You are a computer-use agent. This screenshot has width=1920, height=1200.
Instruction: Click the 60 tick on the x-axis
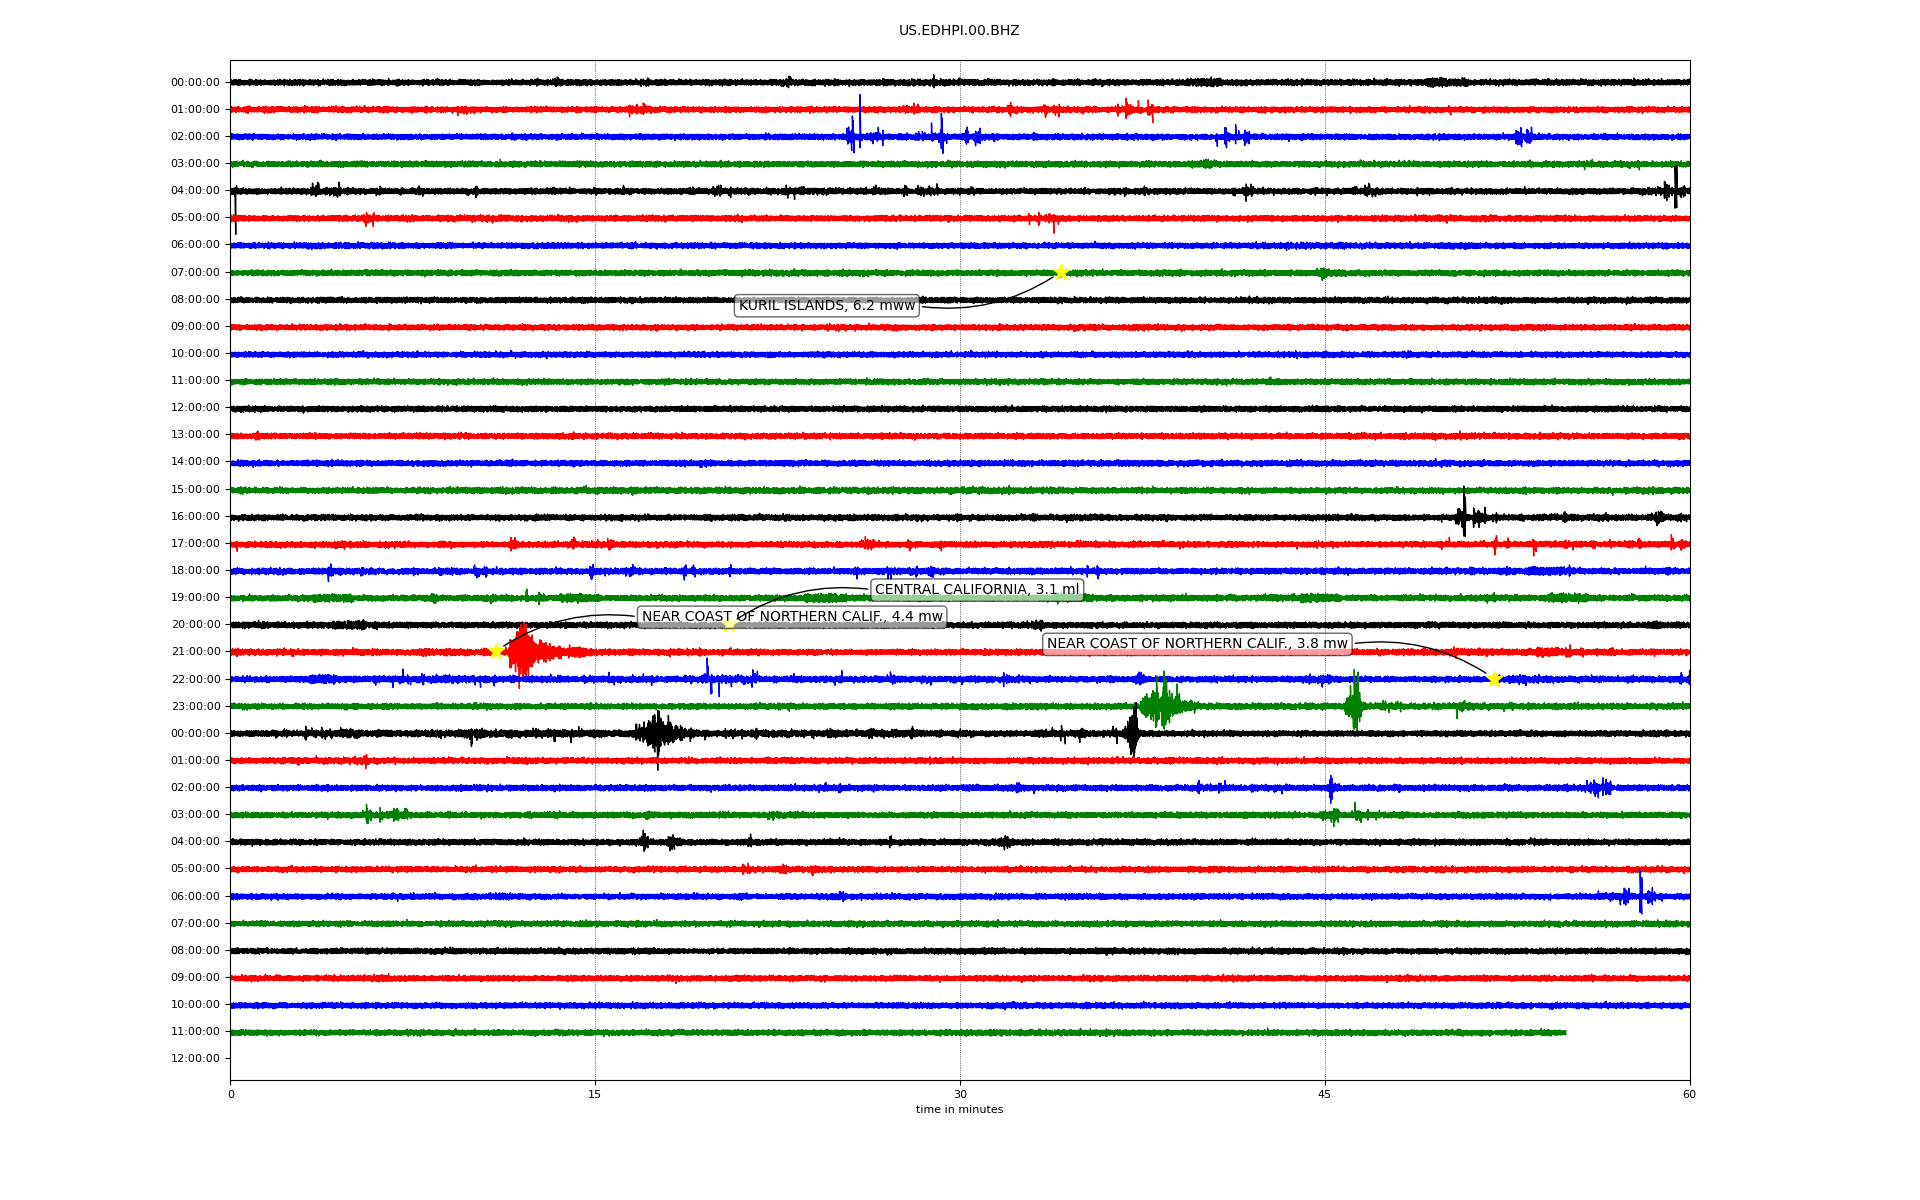point(1689,1094)
